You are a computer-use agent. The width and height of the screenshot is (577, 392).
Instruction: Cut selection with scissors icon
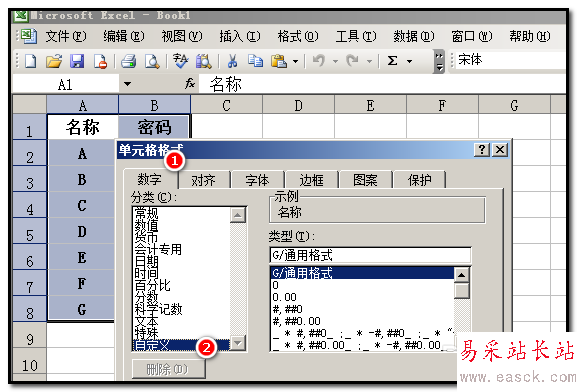pos(232,61)
